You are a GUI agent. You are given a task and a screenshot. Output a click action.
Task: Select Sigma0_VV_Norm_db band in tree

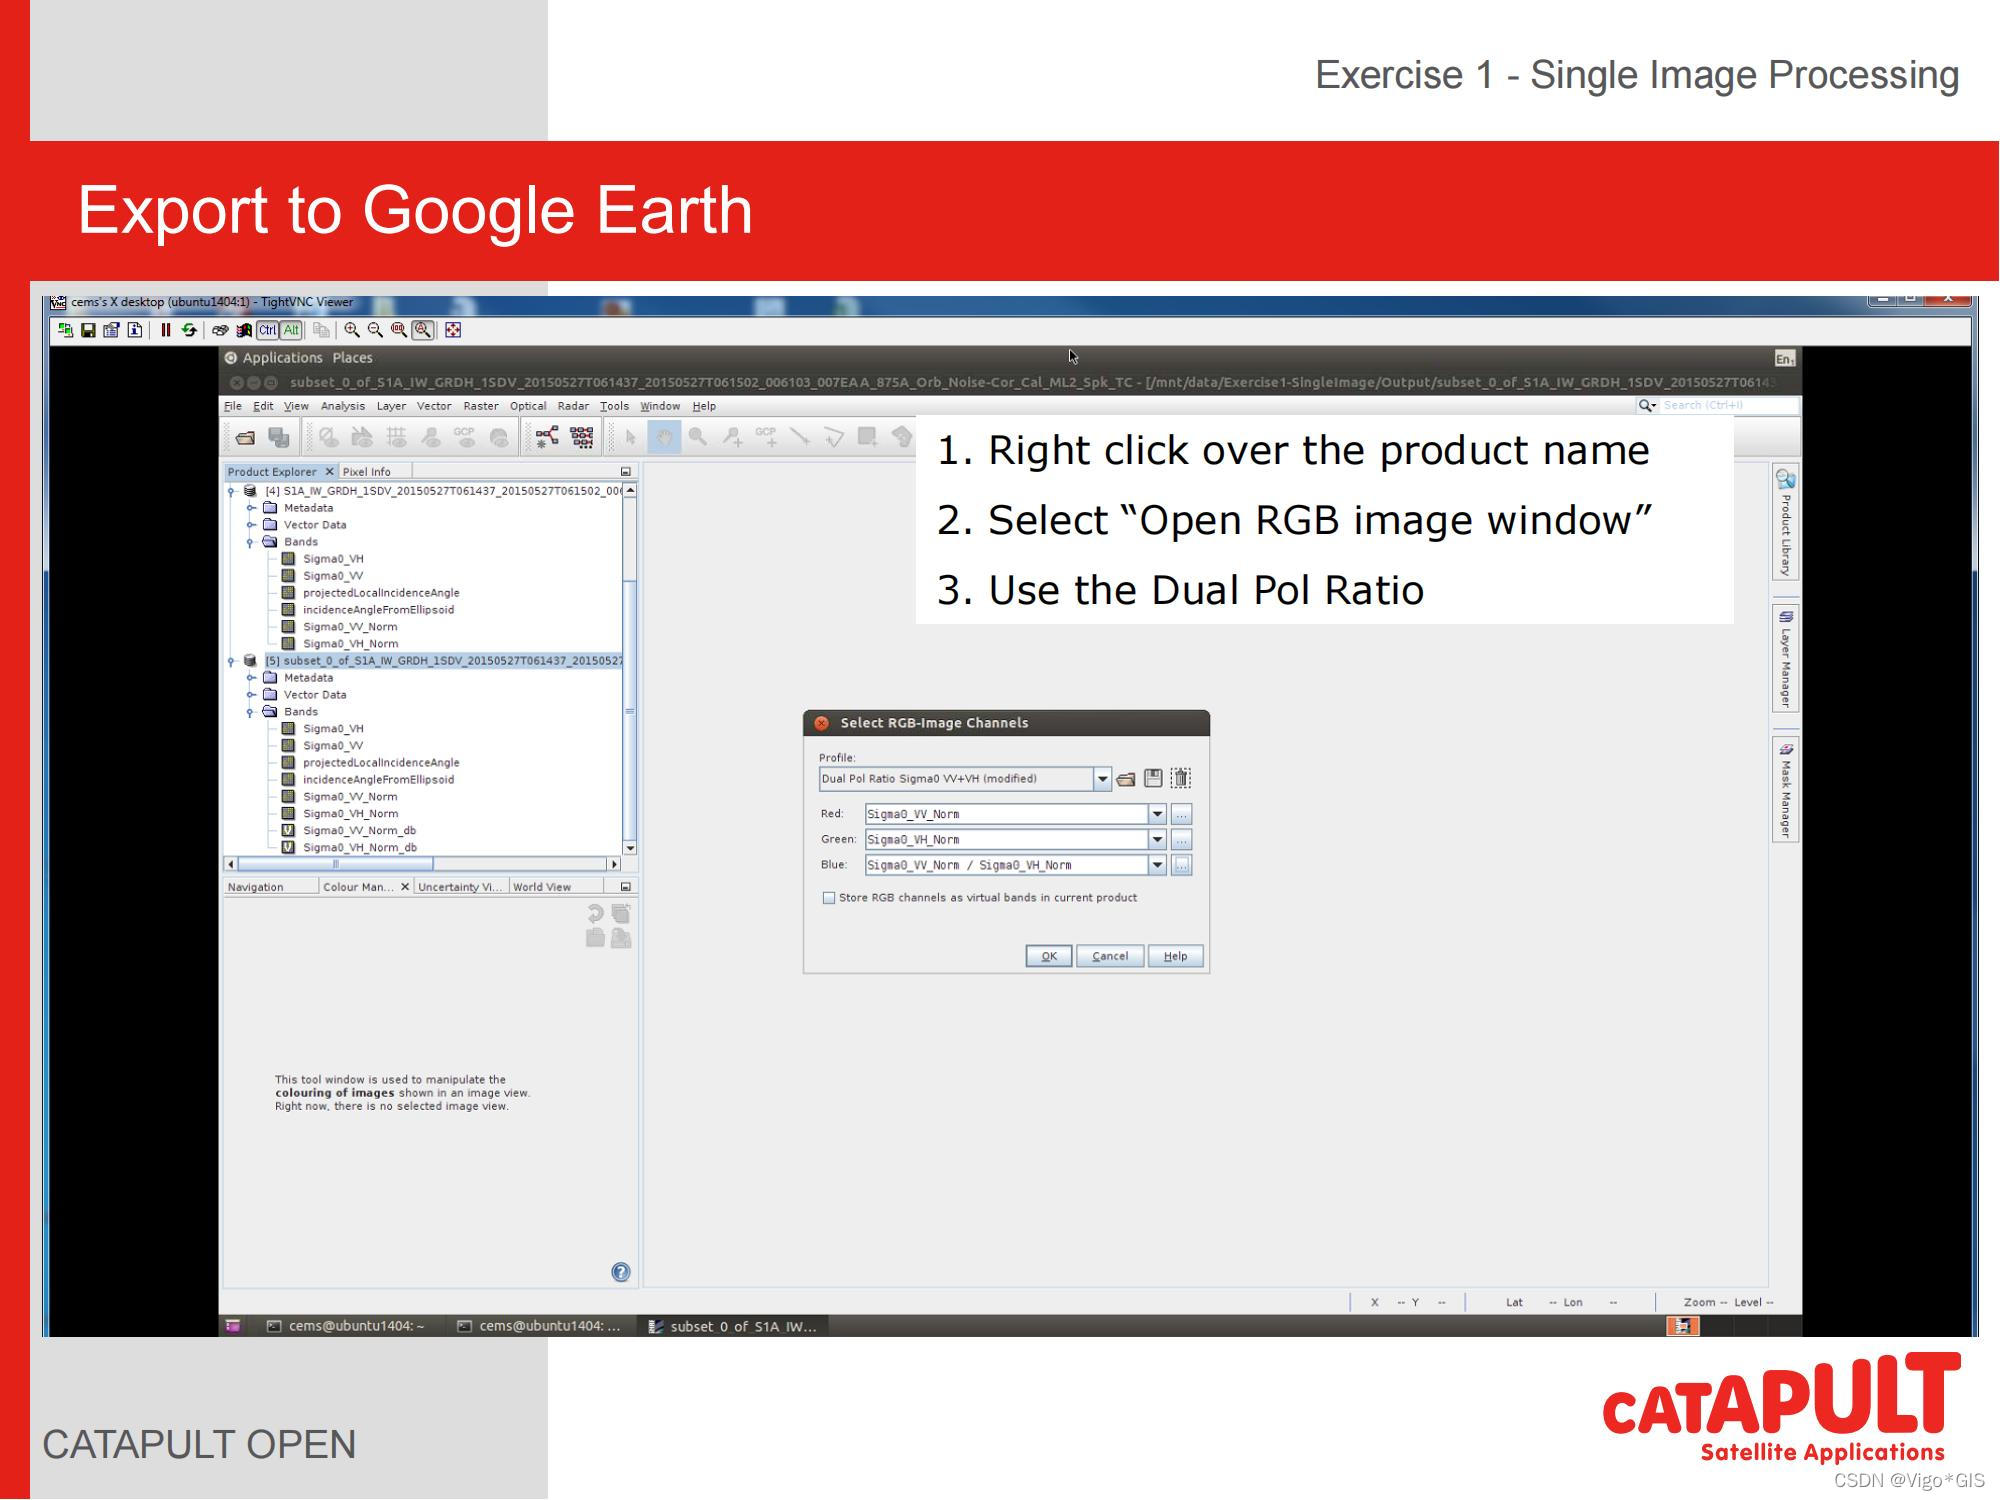pyautogui.click(x=359, y=831)
